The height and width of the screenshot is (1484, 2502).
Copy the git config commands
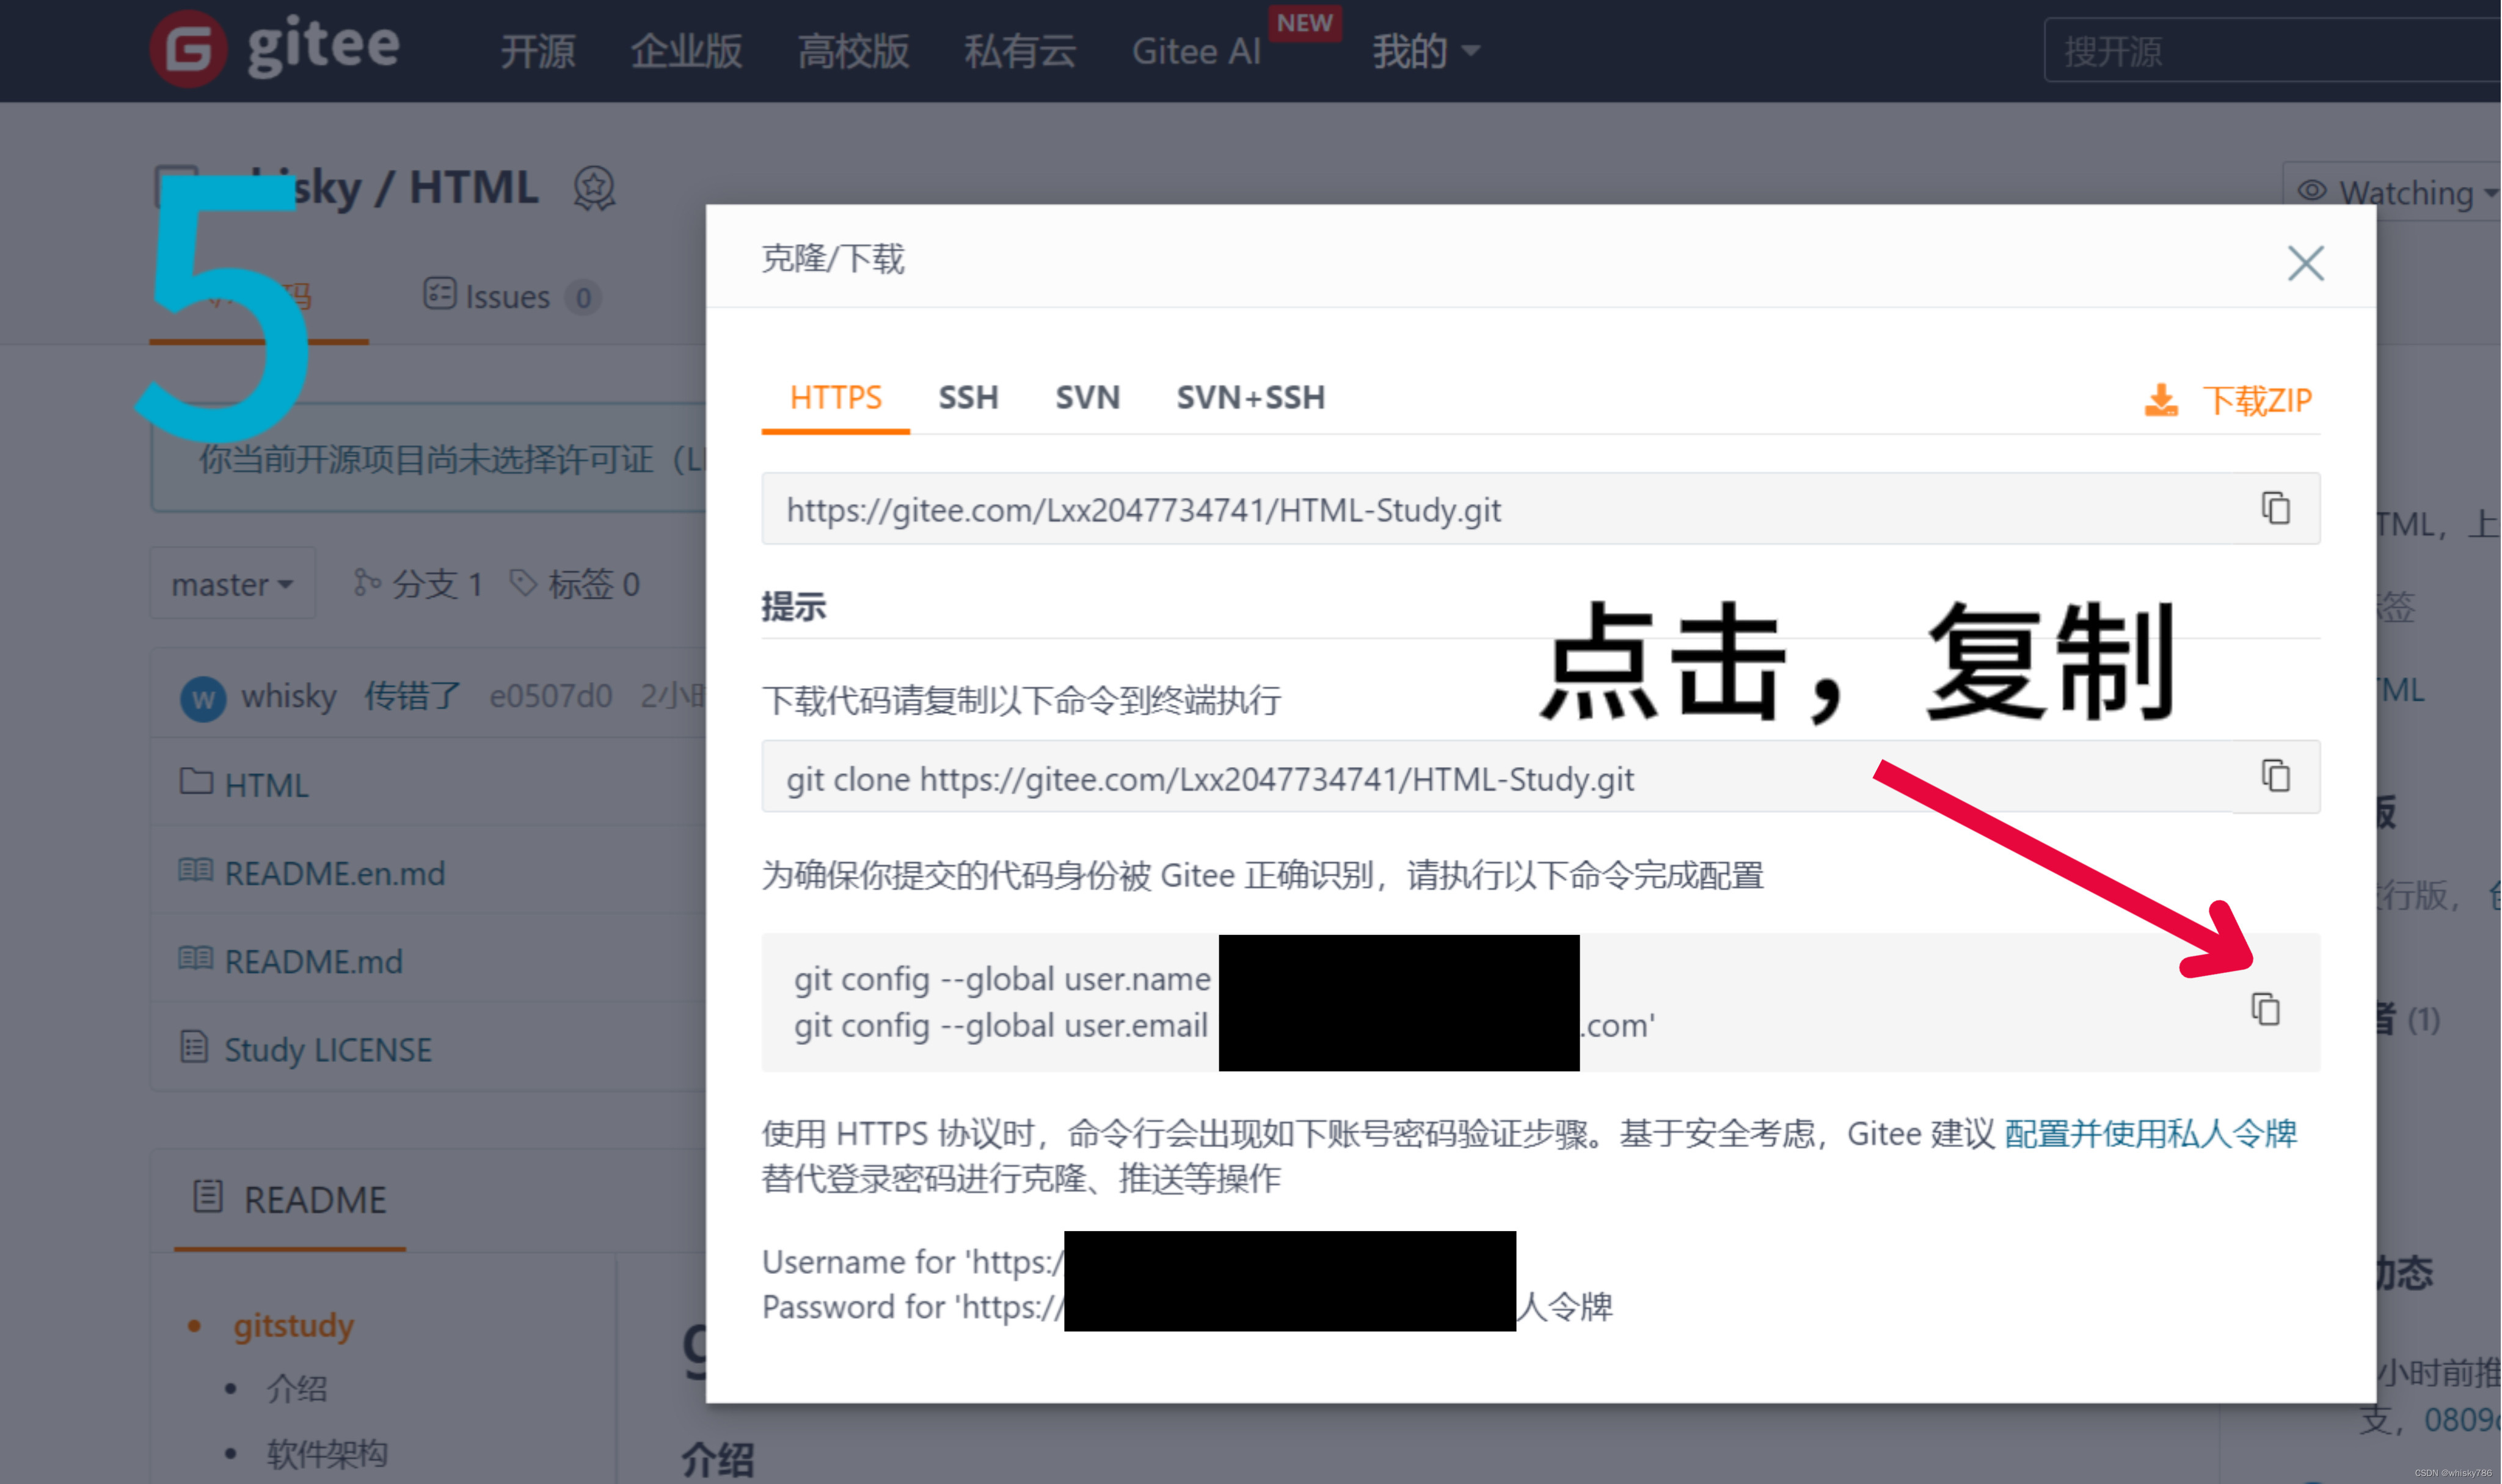click(2265, 1009)
